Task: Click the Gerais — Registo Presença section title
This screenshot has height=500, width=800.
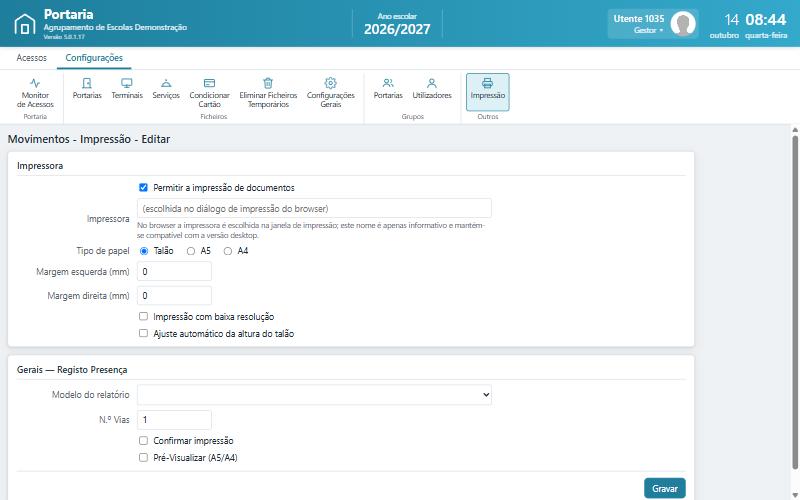Action: [72, 370]
